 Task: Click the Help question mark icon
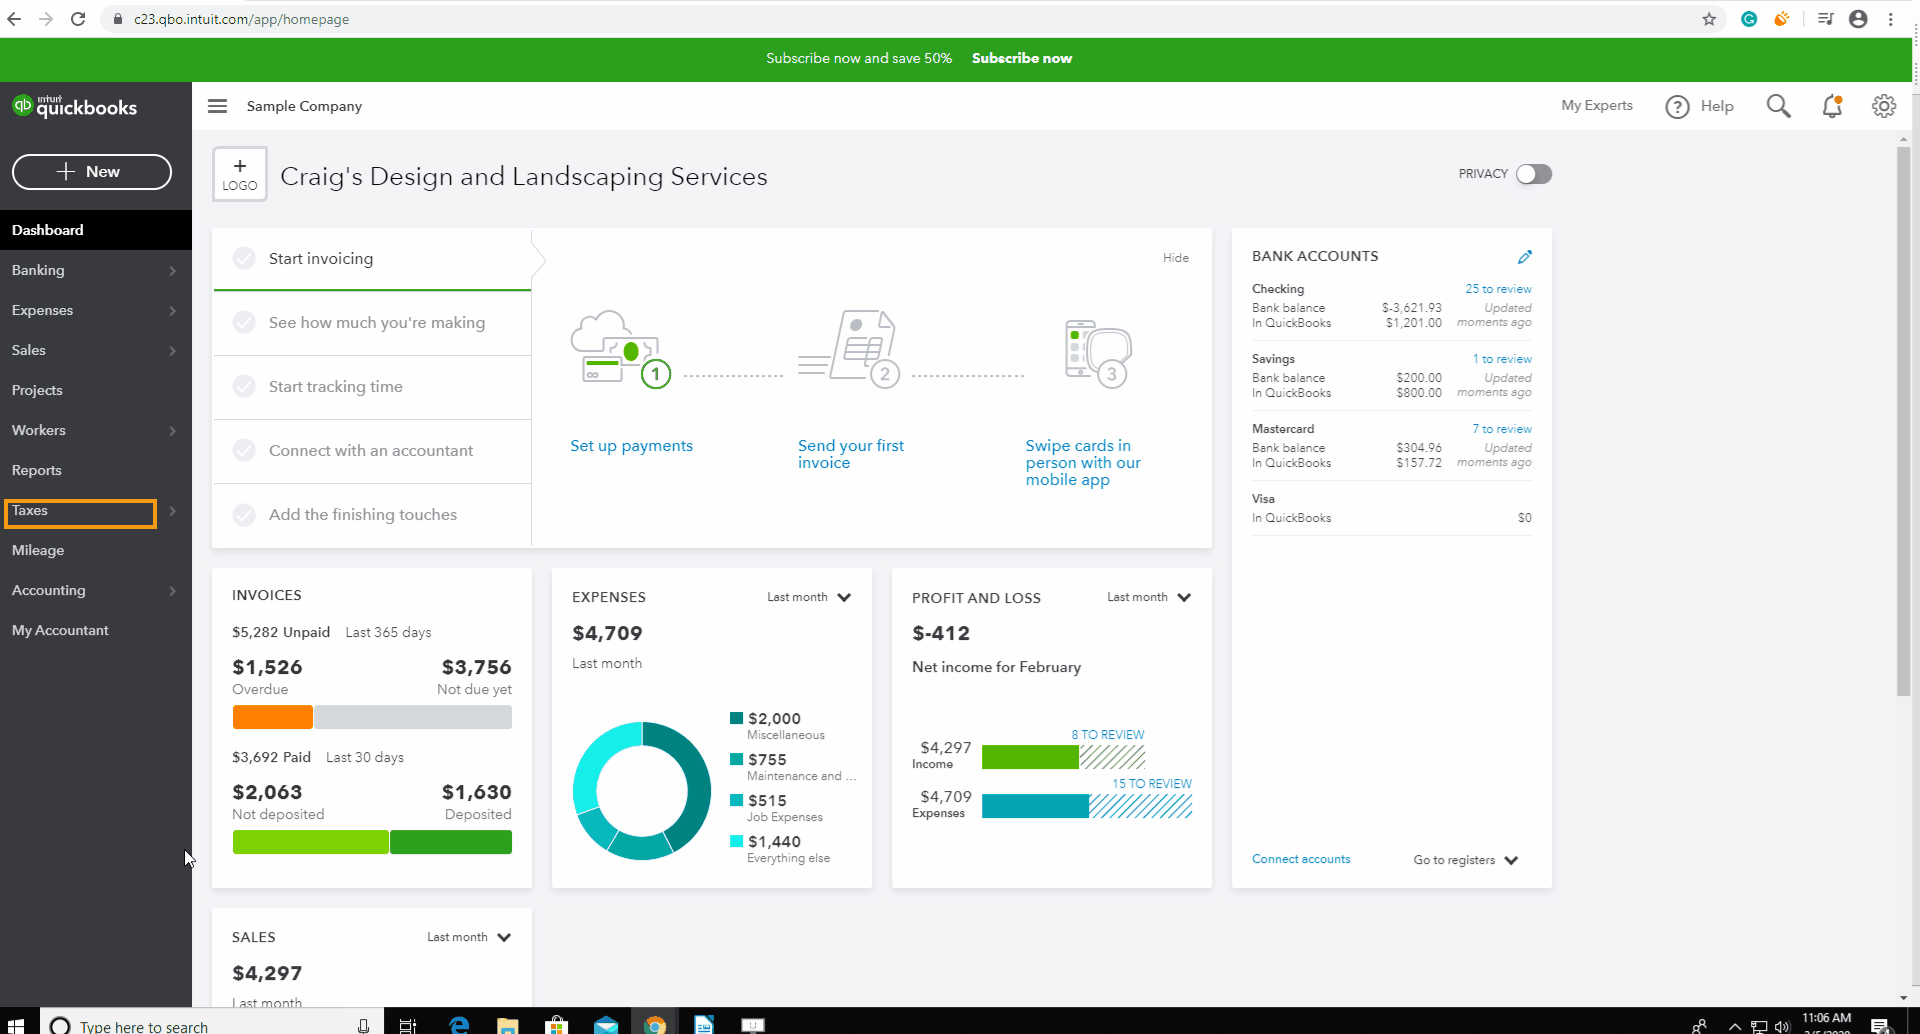pyautogui.click(x=1677, y=106)
